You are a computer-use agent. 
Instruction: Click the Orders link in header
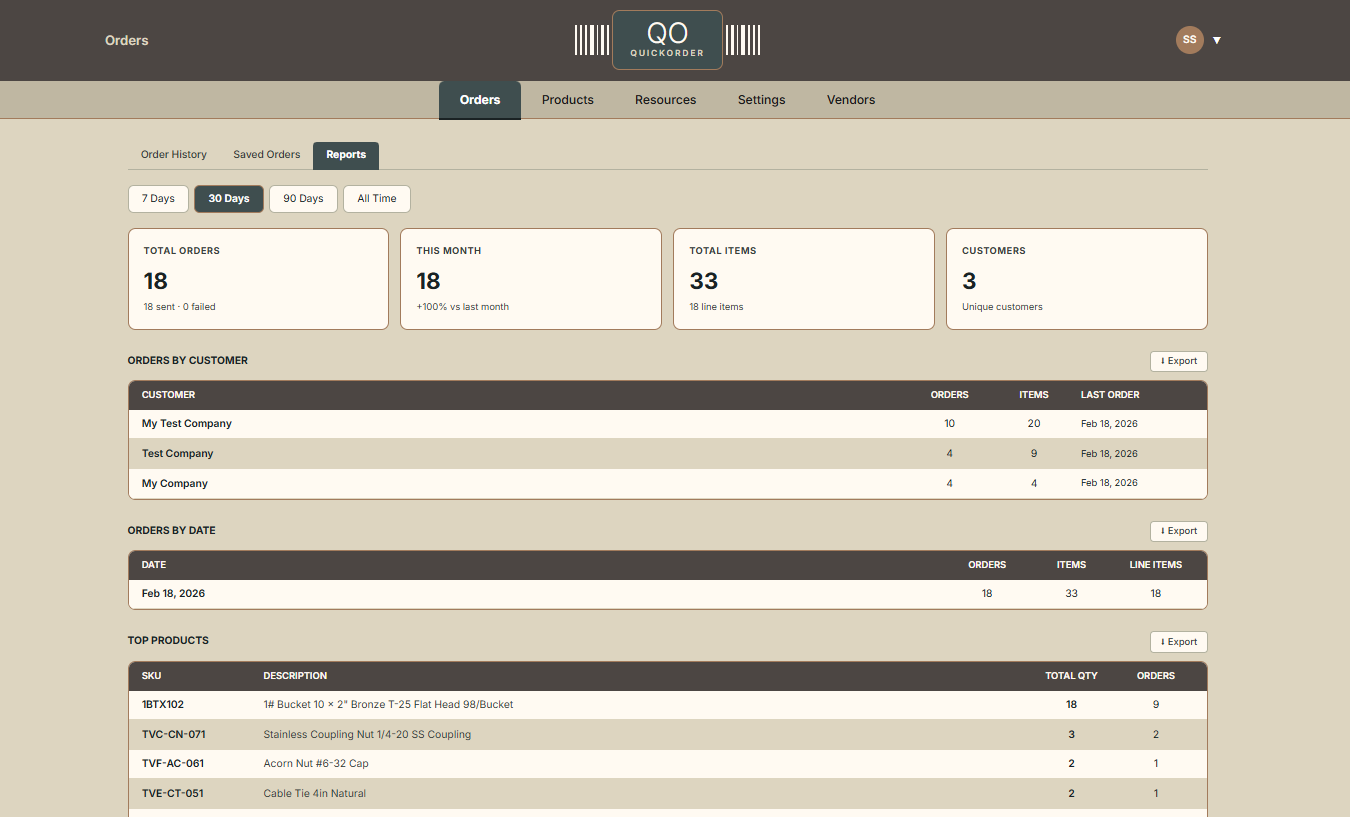point(127,41)
